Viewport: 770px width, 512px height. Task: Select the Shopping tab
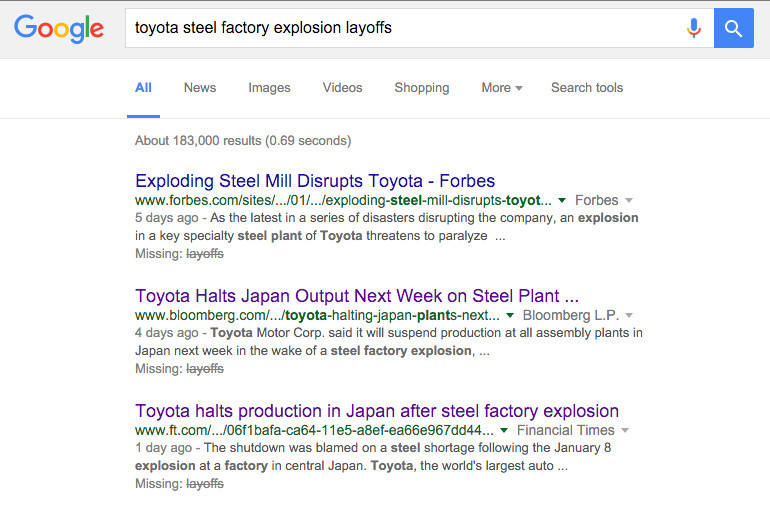(x=421, y=88)
